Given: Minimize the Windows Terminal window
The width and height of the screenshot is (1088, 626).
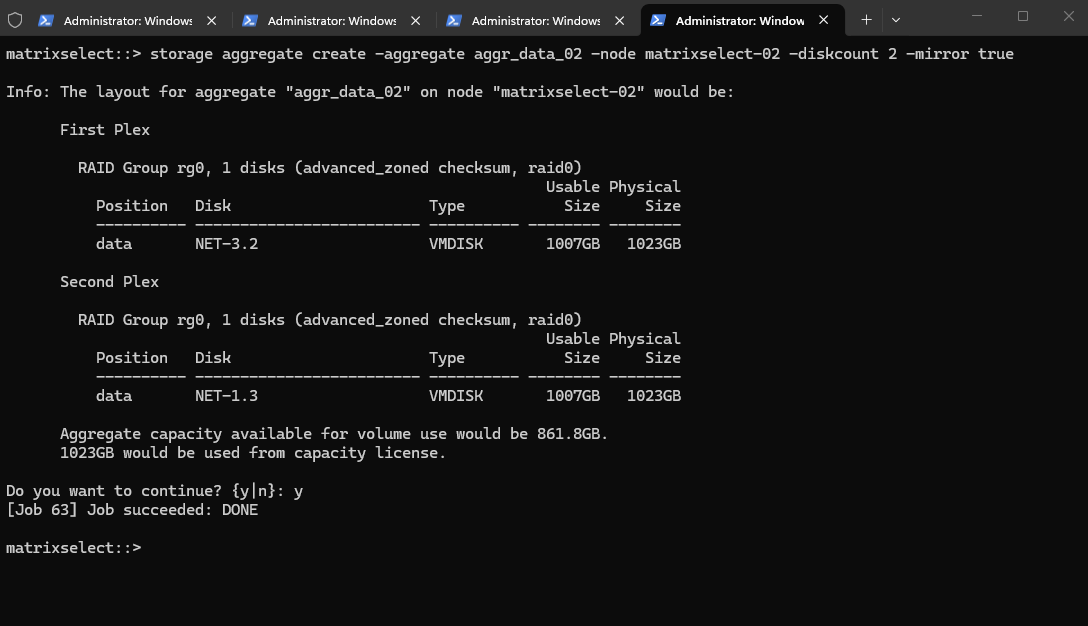Looking at the screenshot, I should click(x=977, y=16).
